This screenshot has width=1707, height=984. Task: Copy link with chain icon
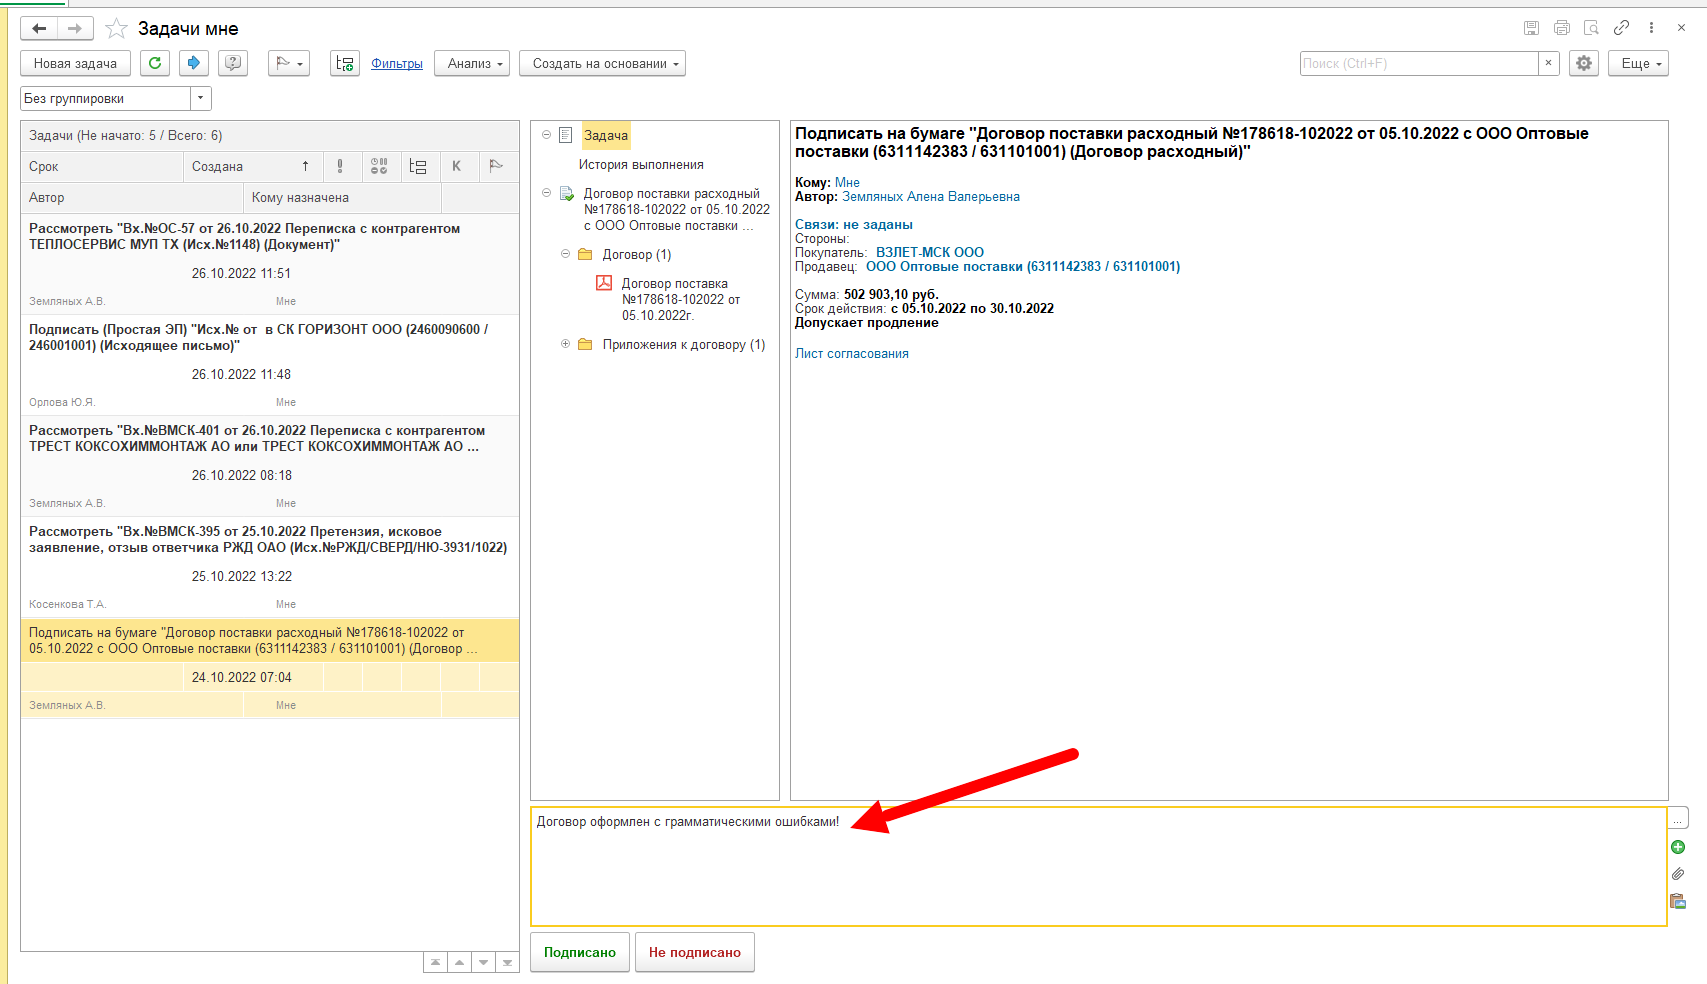tap(1621, 28)
